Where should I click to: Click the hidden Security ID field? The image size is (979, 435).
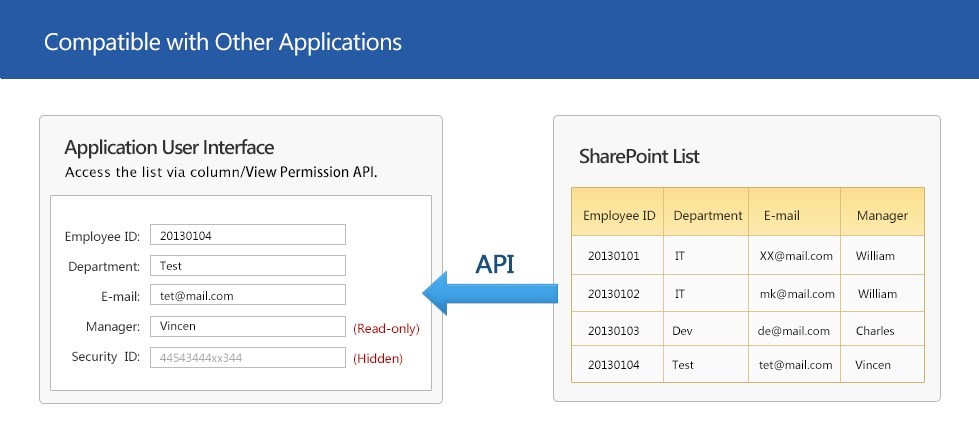click(x=247, y=357)
